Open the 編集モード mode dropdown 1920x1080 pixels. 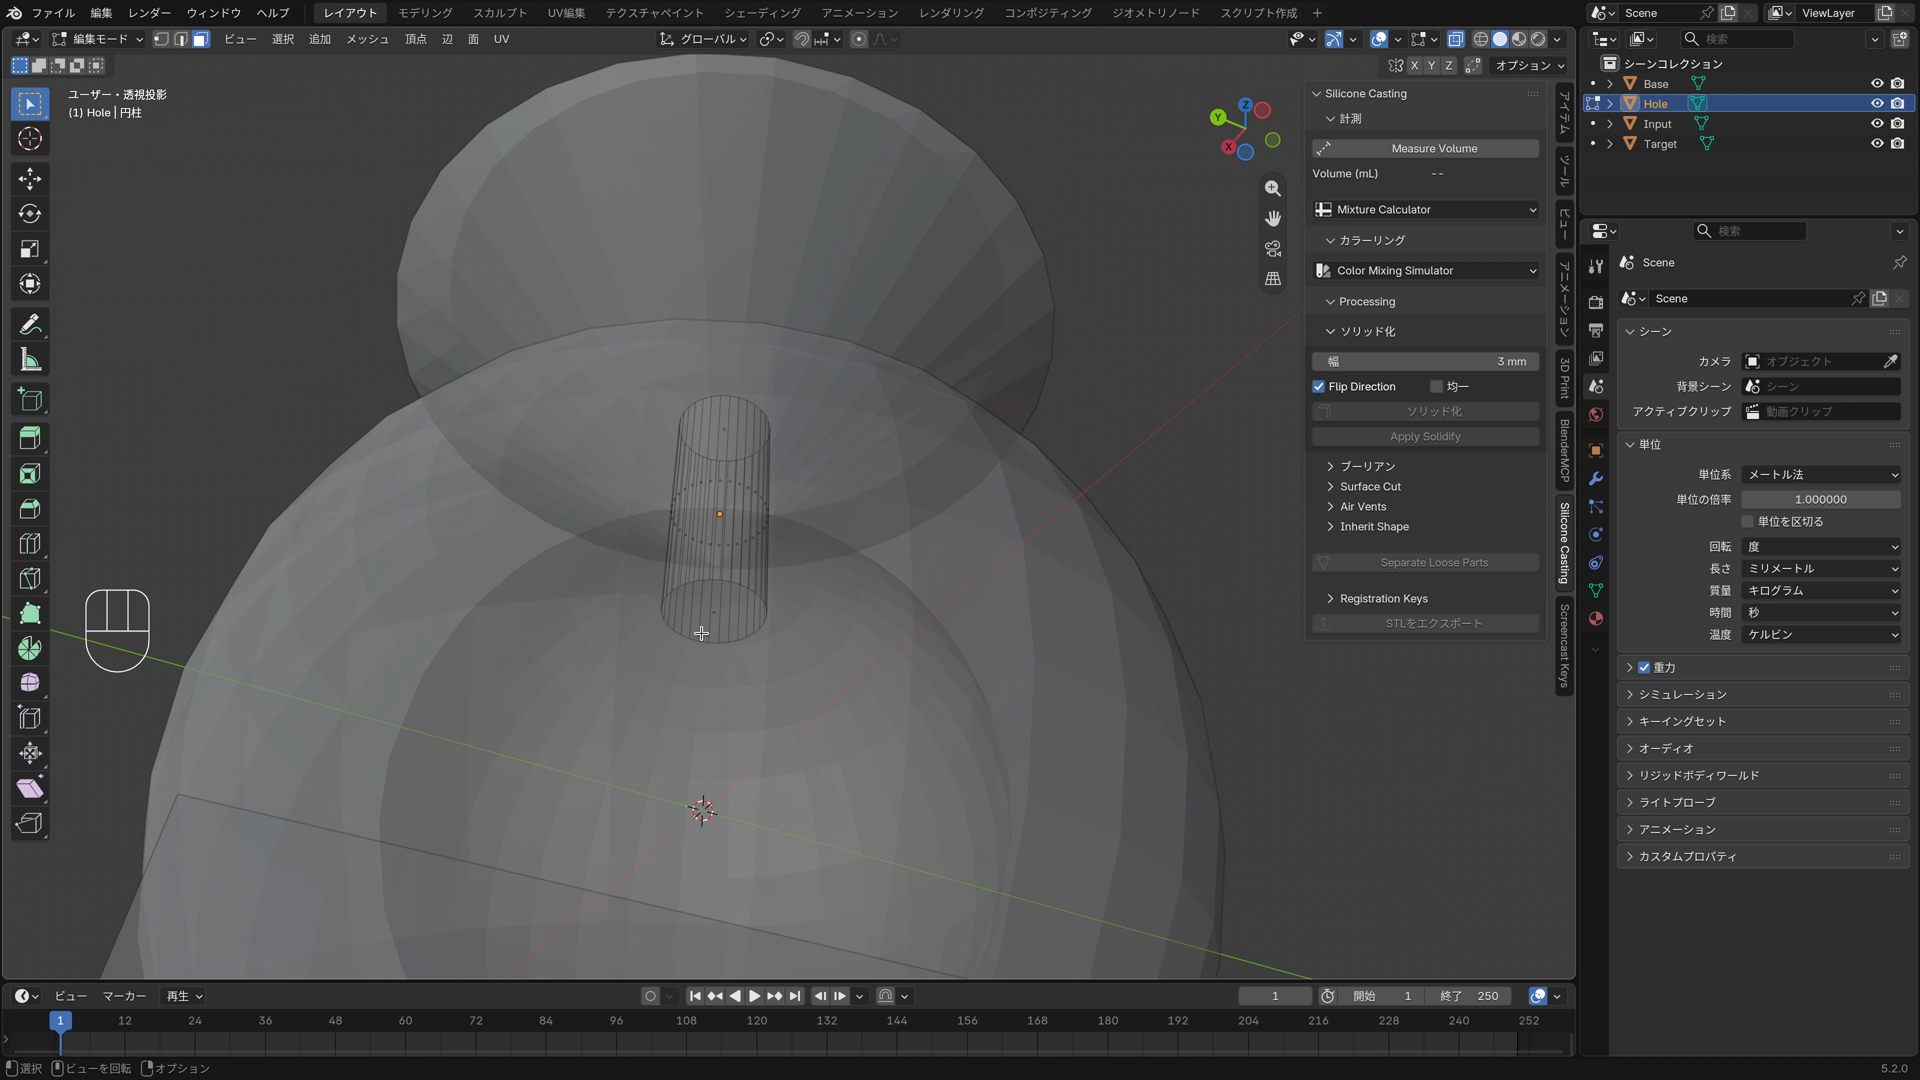98,39
